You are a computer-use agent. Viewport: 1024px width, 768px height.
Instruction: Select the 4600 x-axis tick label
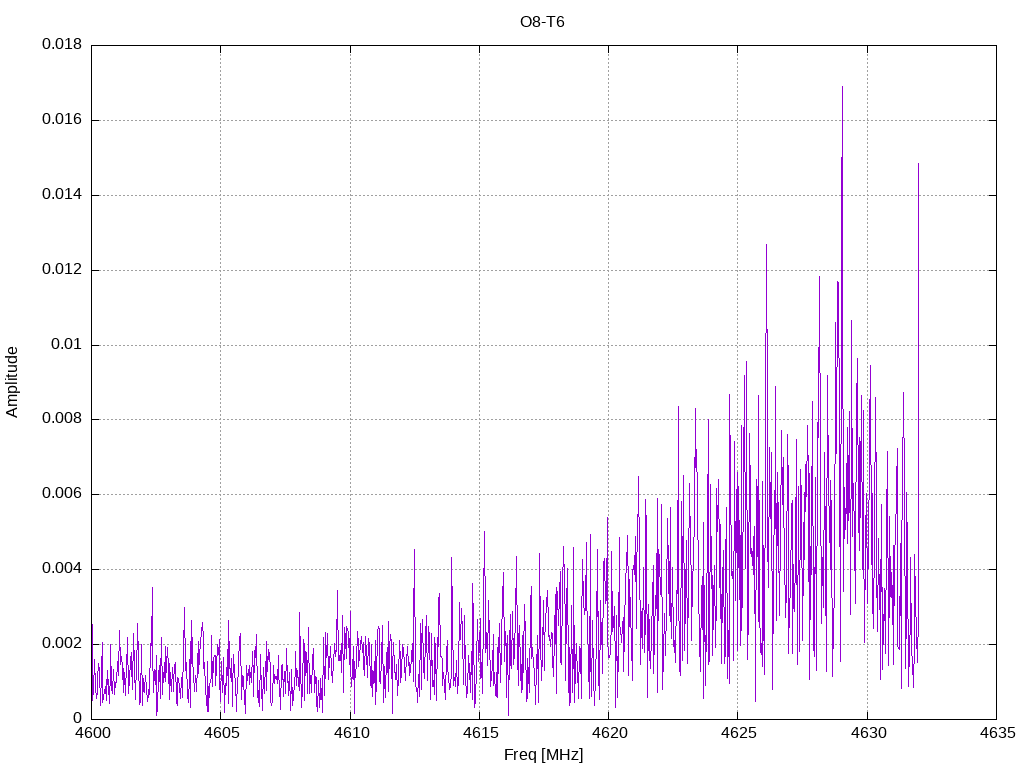click(x=92, y=733)
